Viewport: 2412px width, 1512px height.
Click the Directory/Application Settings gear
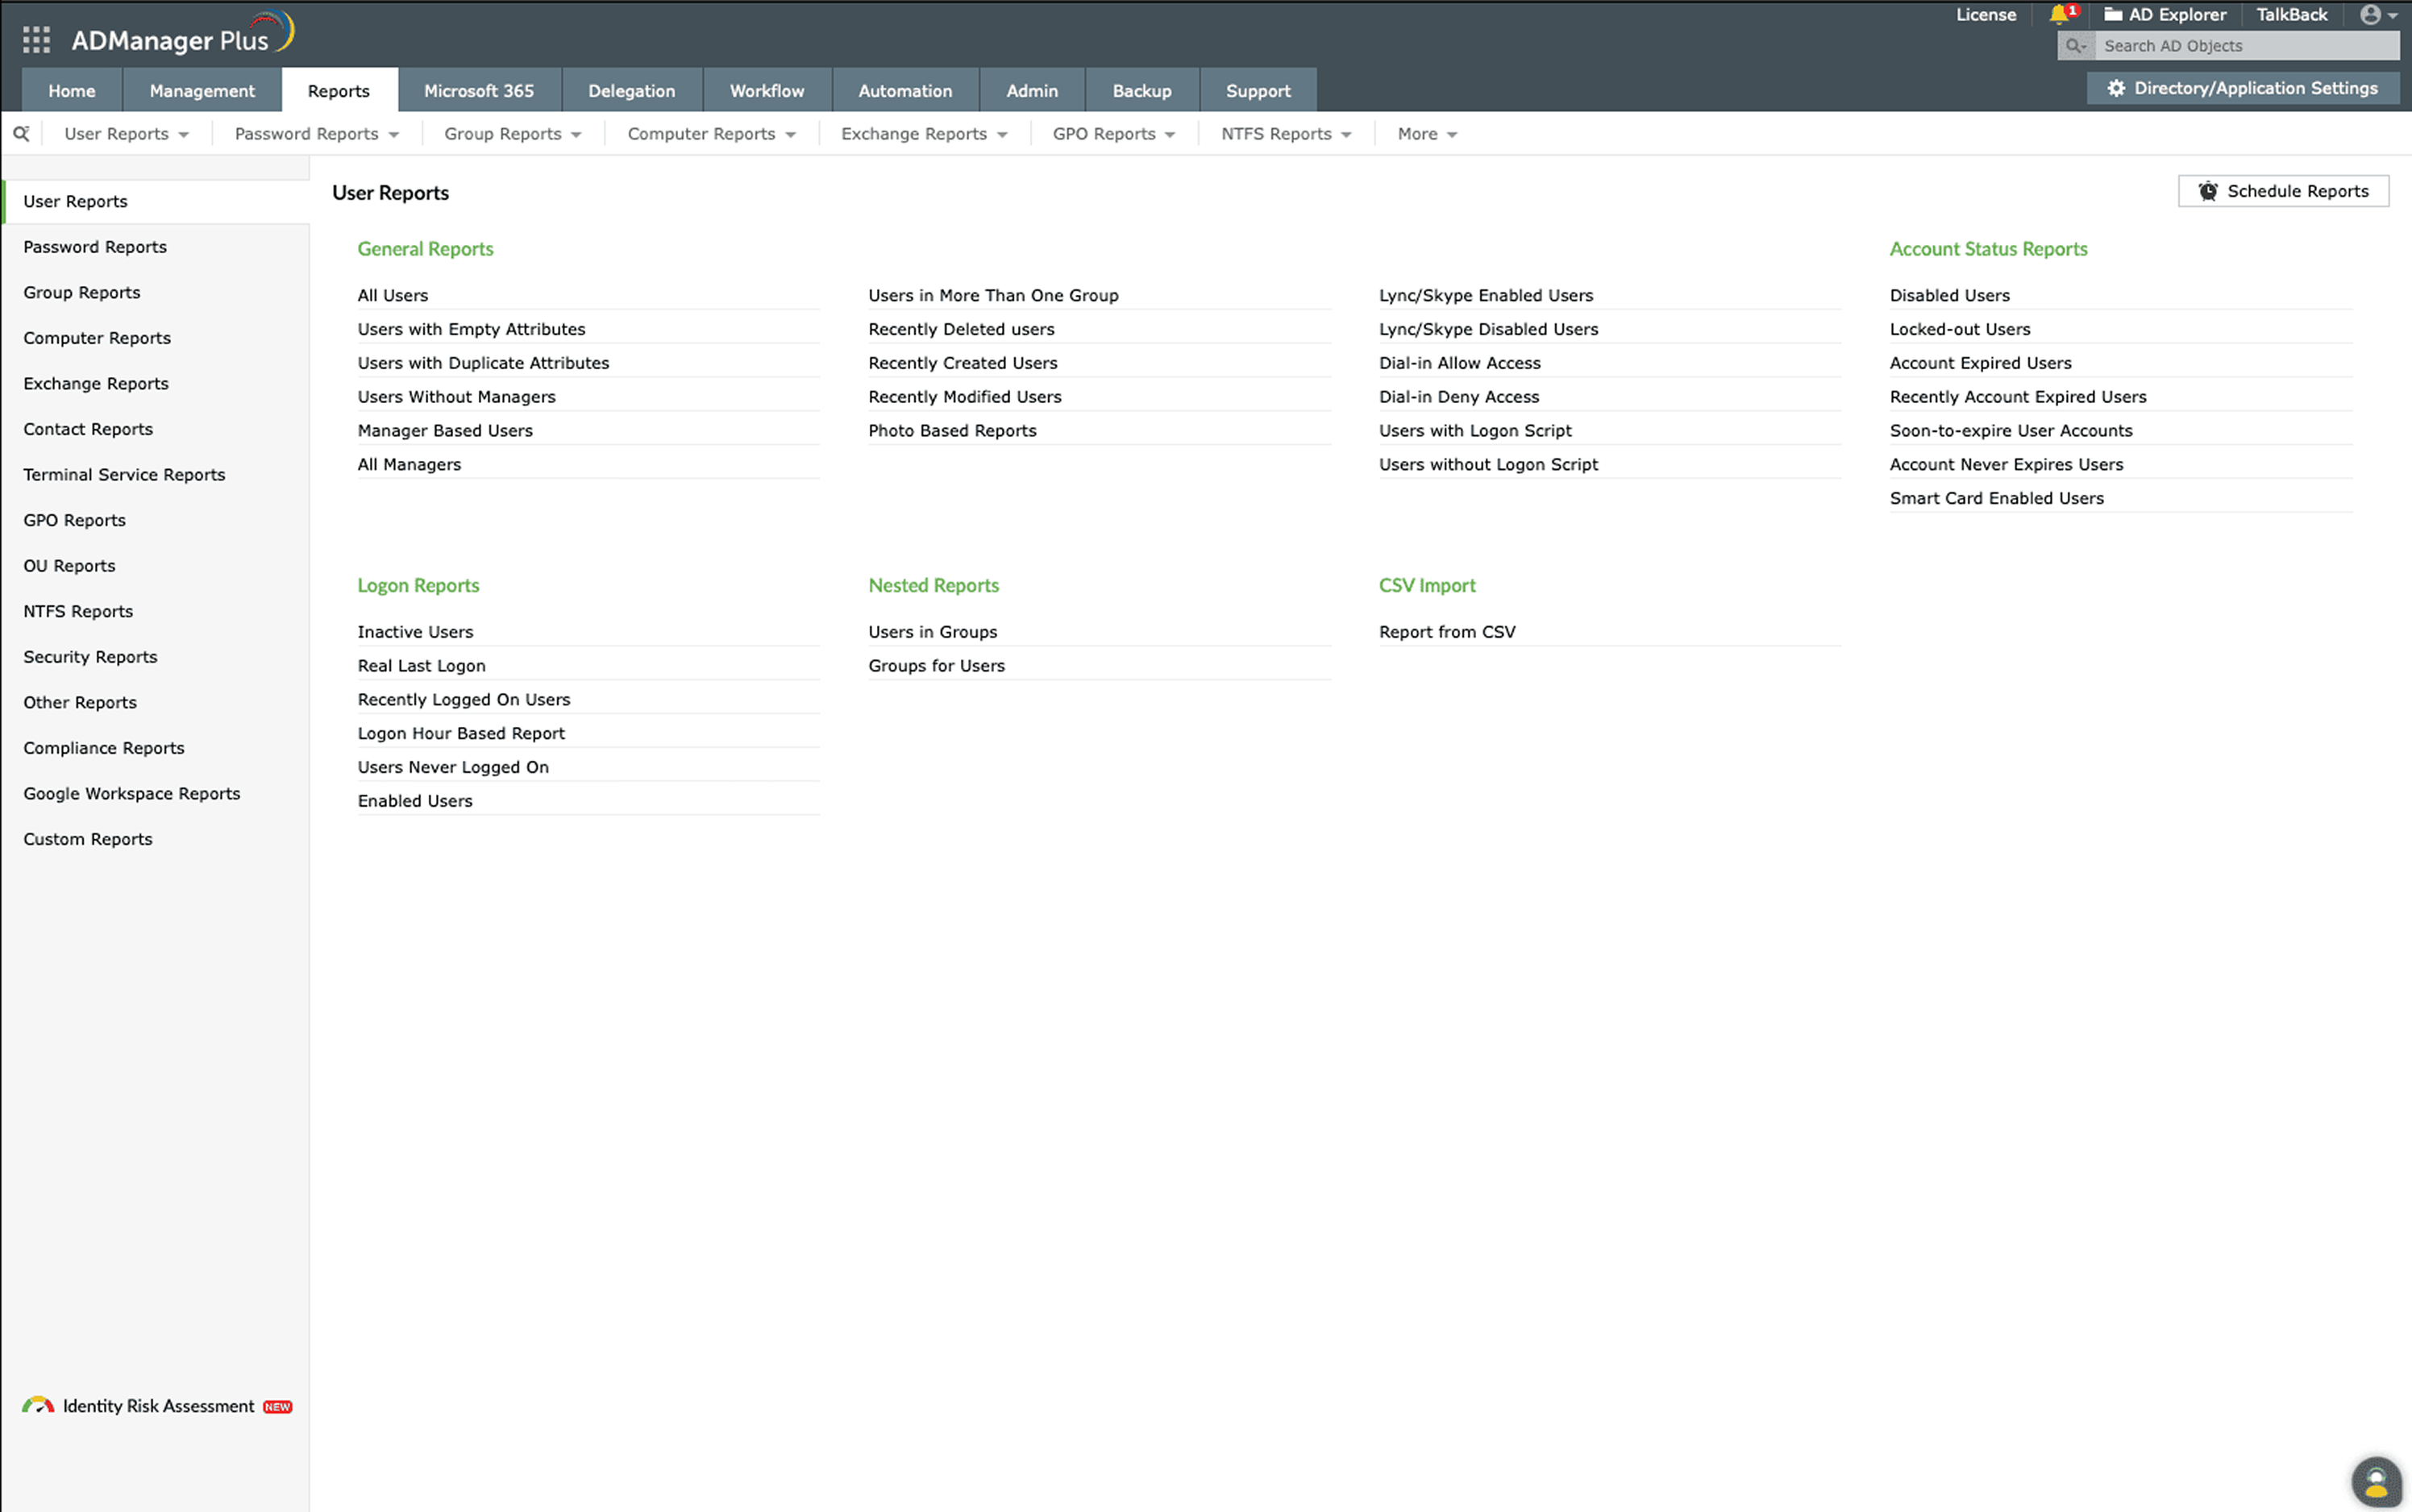pos(2116,88)
